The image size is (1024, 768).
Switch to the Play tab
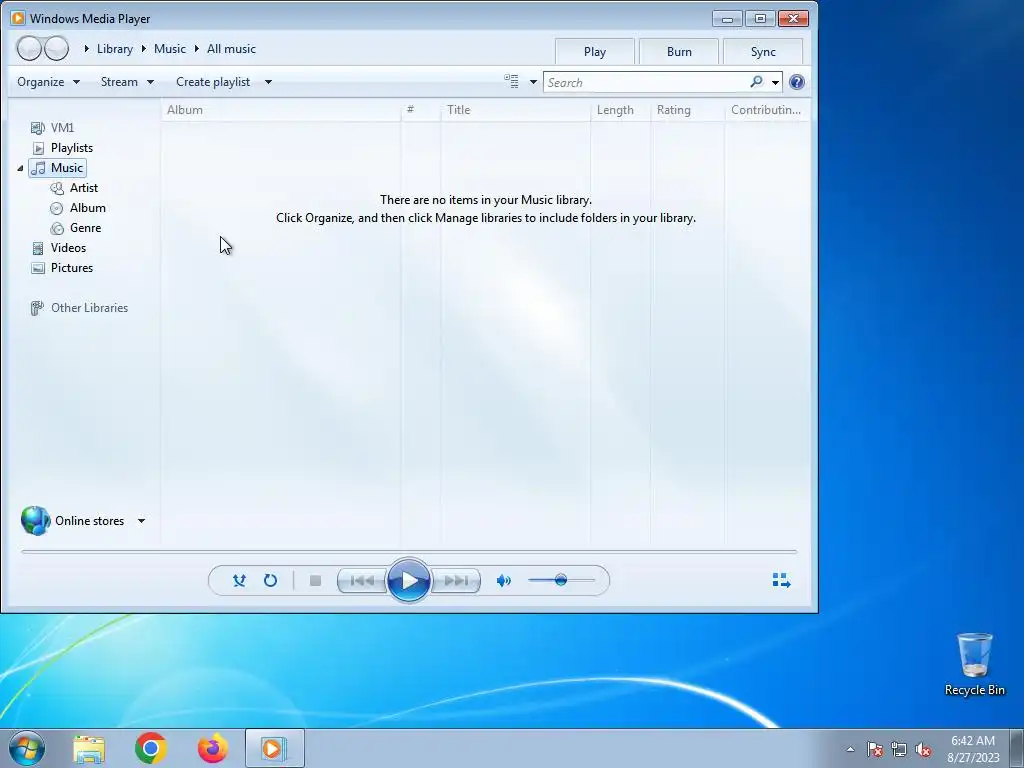595,52
